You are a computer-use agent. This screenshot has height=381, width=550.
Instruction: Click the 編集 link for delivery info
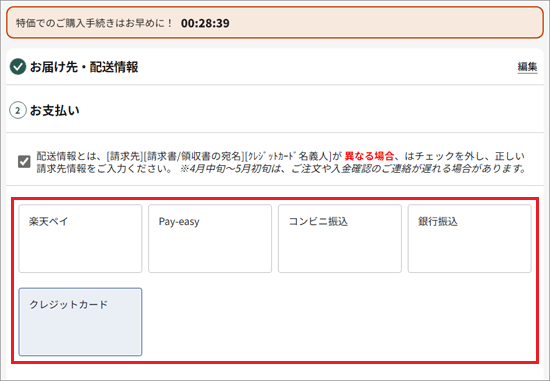(x=527, y=66)
